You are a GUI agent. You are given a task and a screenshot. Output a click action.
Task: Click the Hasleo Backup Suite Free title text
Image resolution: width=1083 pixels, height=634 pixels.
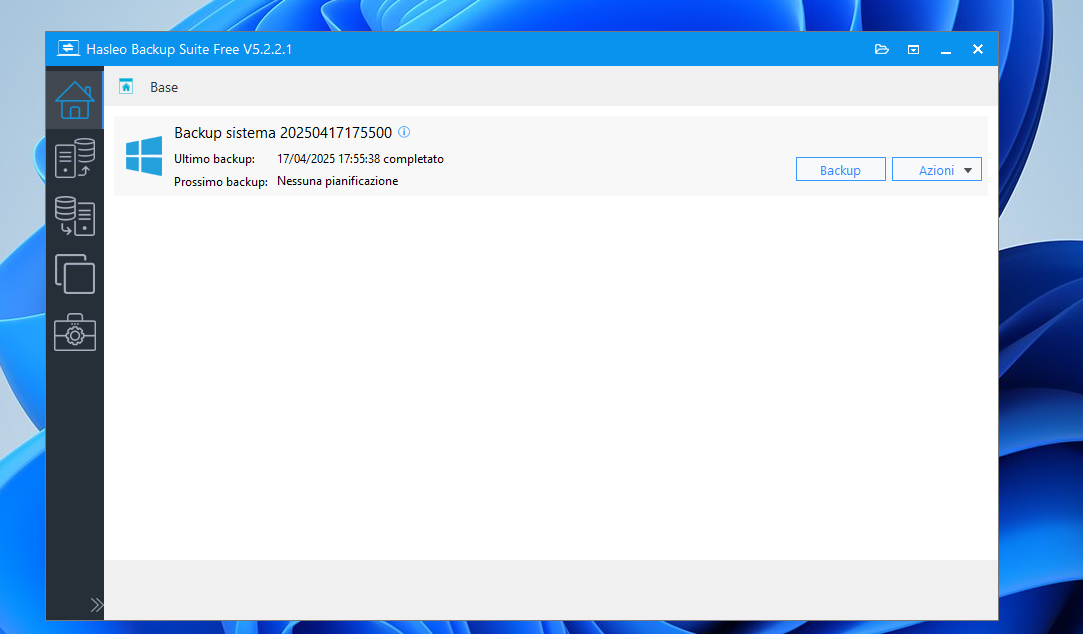pos(189,49)
